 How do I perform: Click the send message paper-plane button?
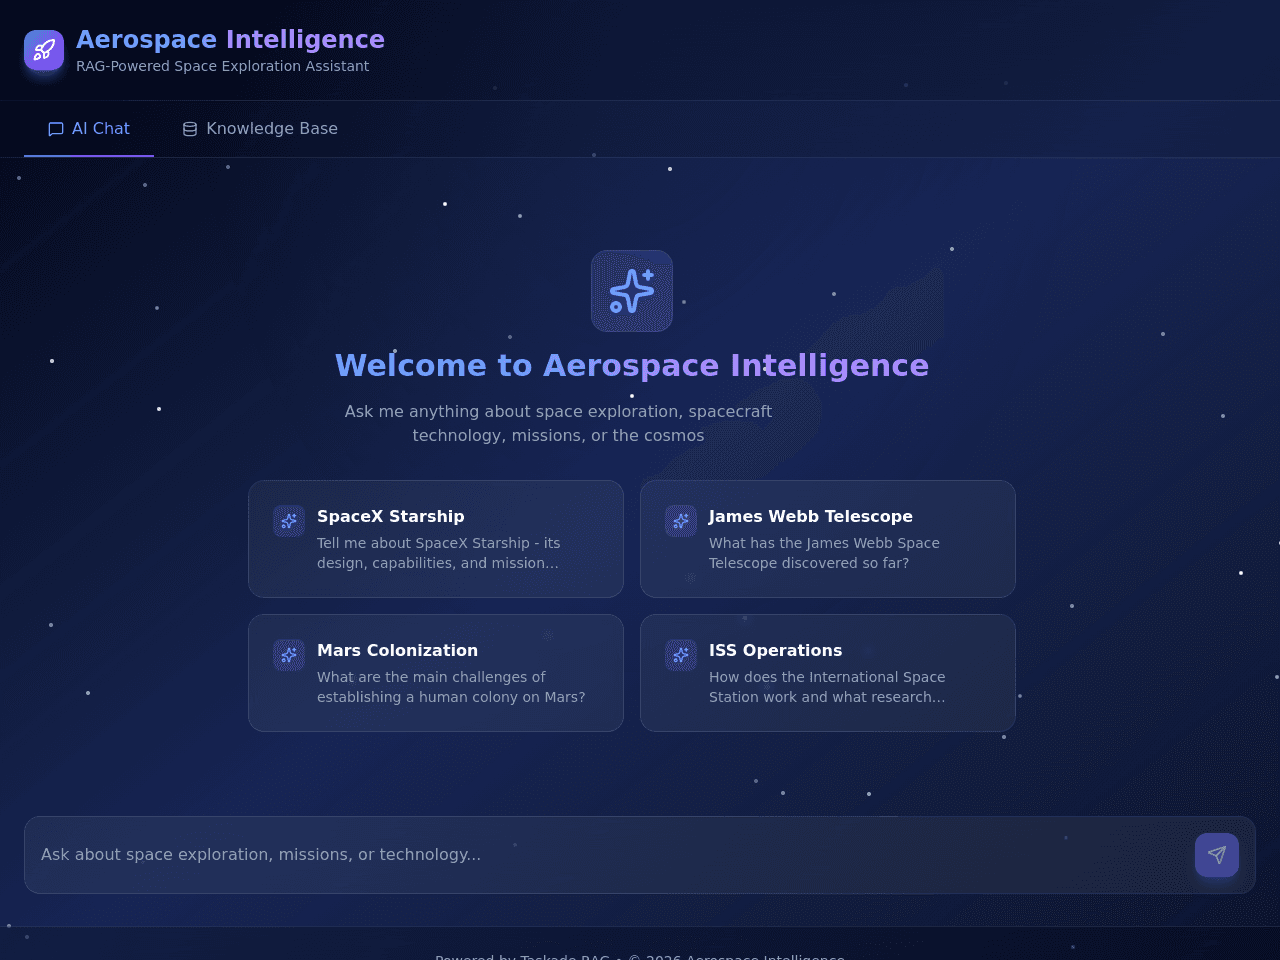click(x=1217, y=855)
